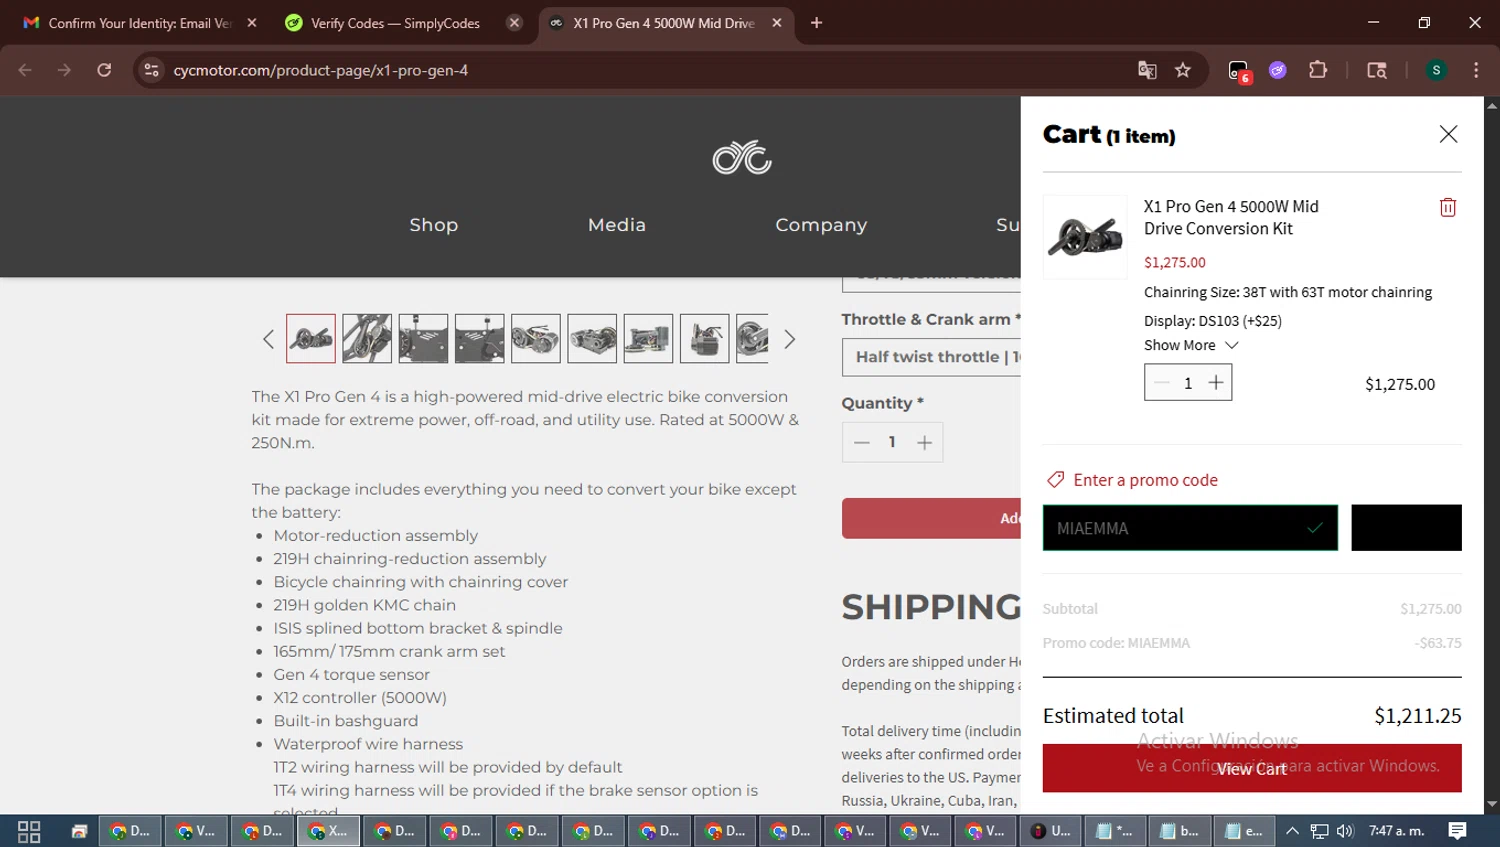The width and height of the screenshot is (1500, 847).
Task: Open the Shop menu
Action: [434, 225]
